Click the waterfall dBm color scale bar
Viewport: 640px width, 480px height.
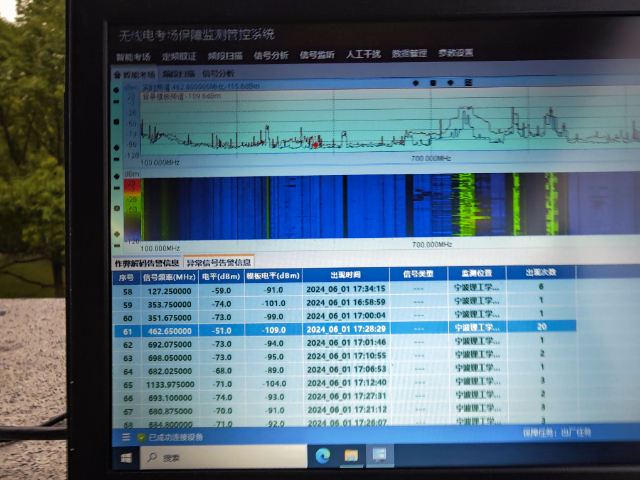[x=130, y=209]
